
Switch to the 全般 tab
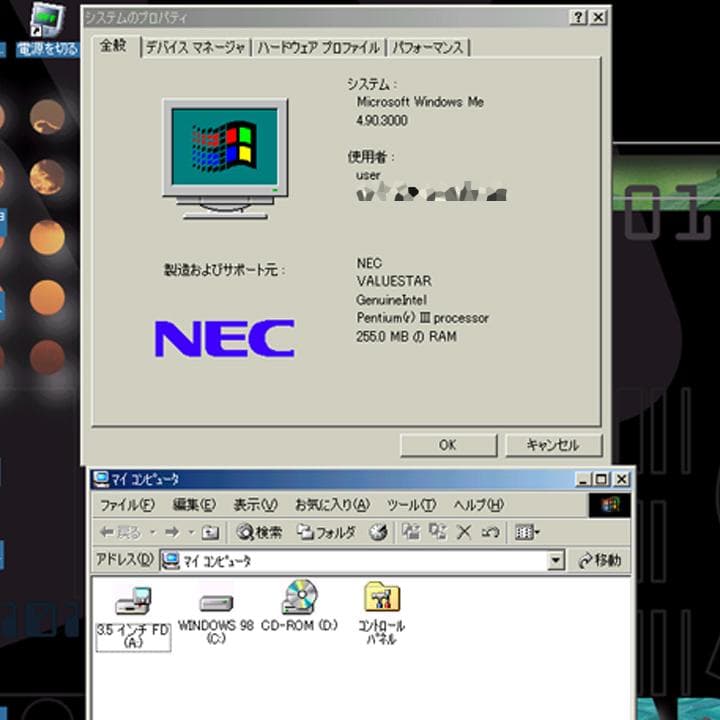[x=113, y=45]
